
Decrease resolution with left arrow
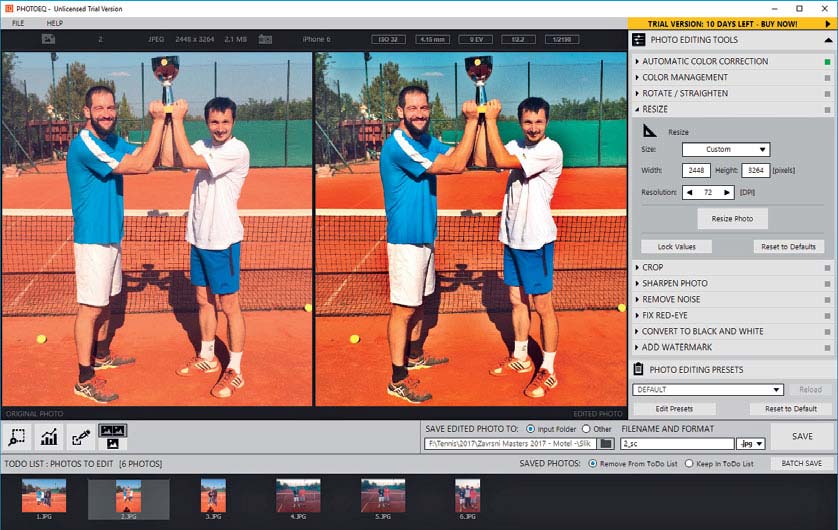click(x=689, y=192)
